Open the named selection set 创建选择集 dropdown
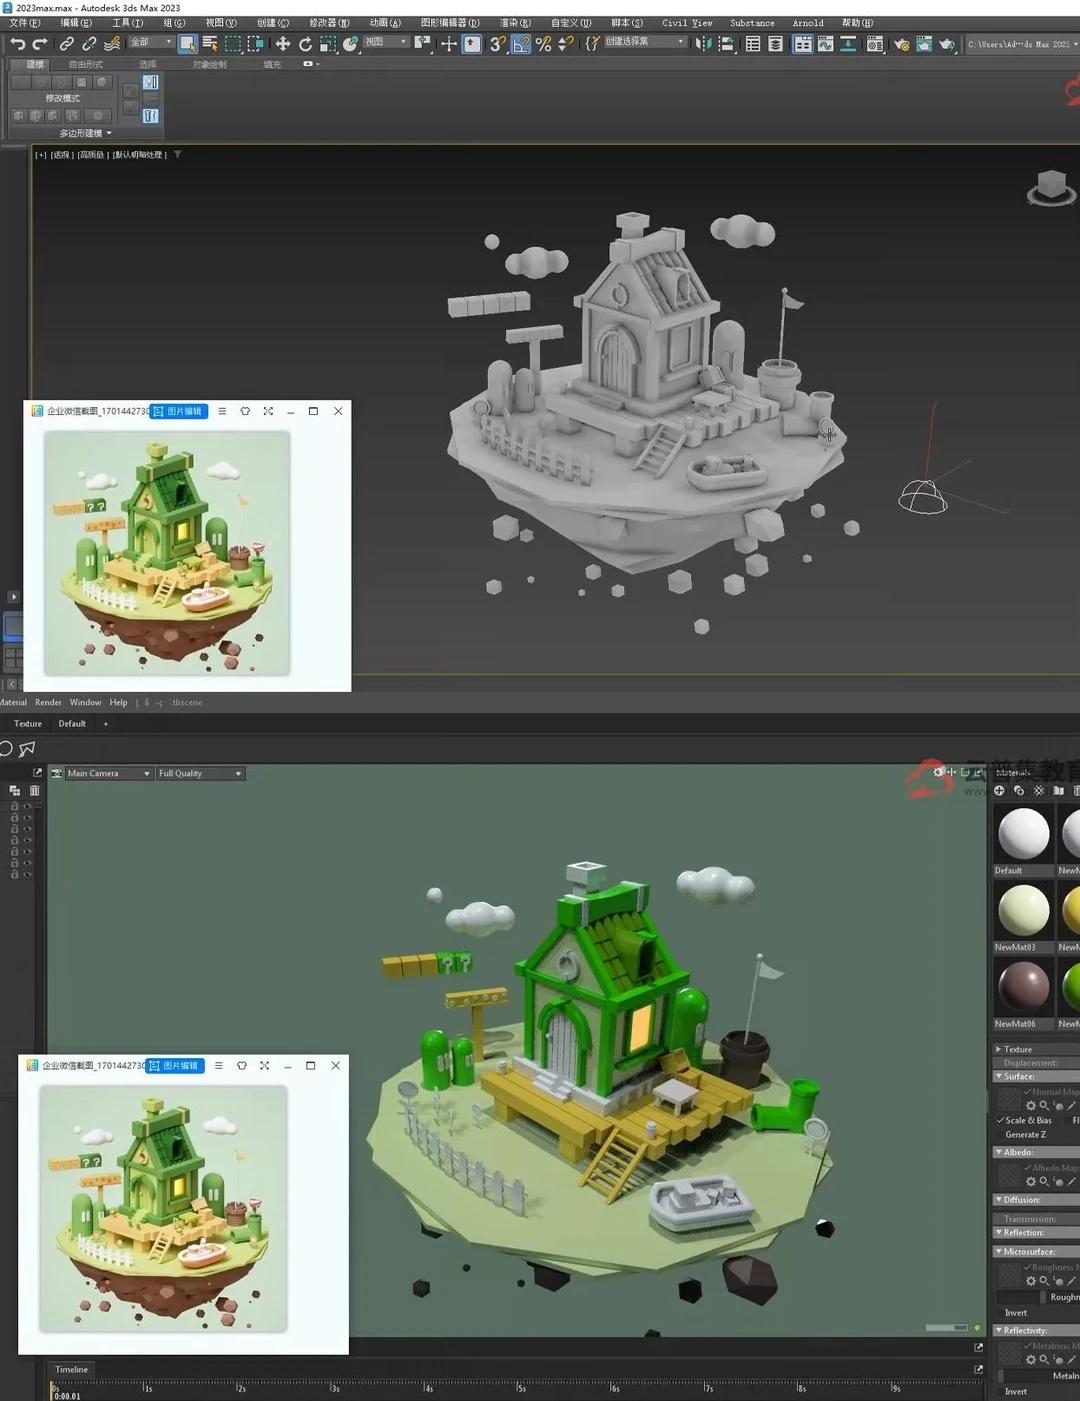The width and height of the screenshot is (1080, 1401). pyautogui.click(x=645, y=42)
